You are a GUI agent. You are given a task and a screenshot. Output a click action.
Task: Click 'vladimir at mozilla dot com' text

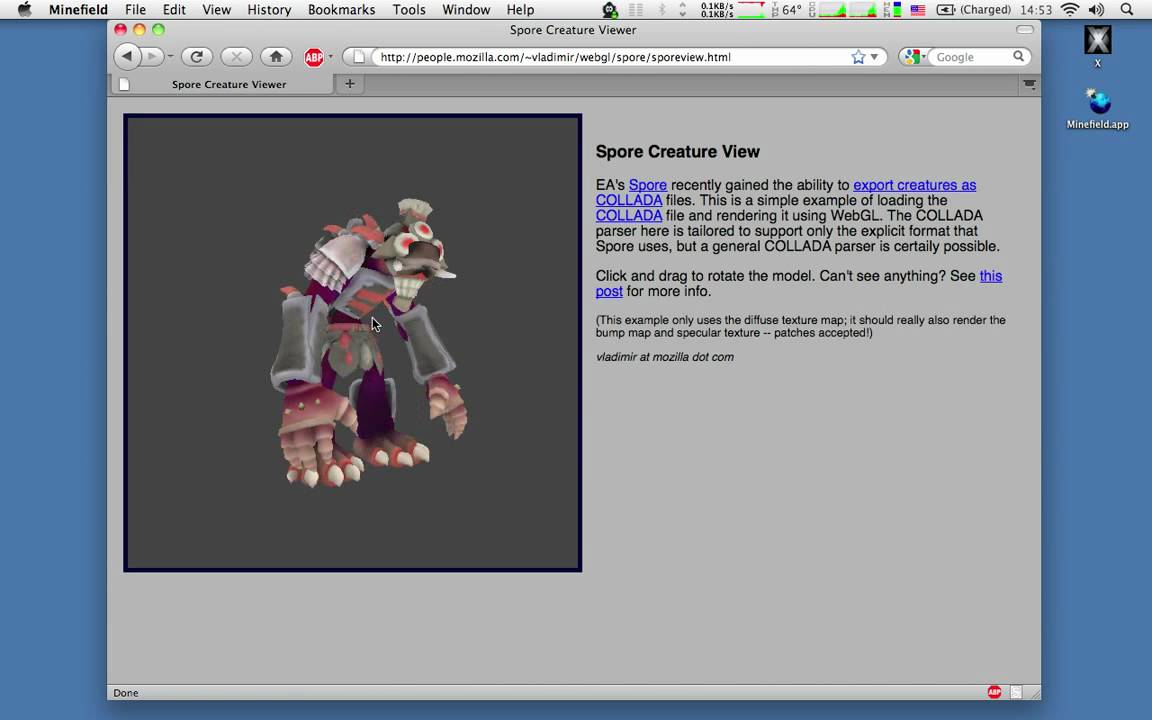[665, 357]
